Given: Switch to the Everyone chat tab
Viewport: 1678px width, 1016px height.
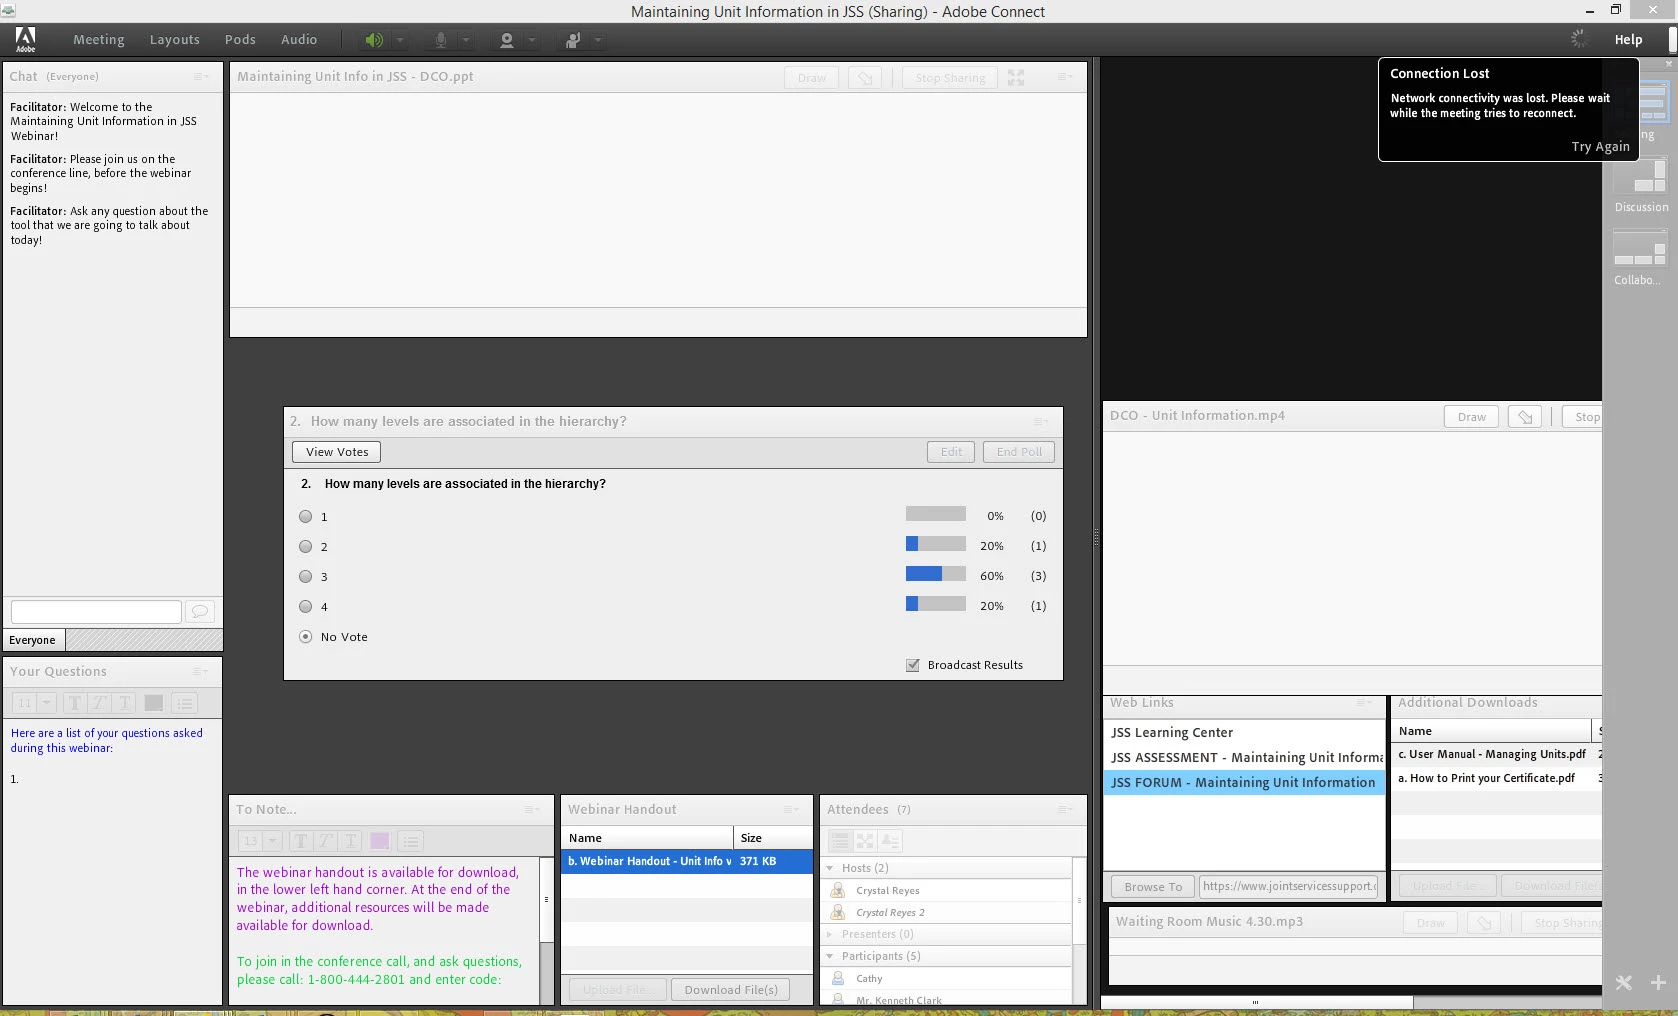Looking at the screenshot, I should pos(33,640).
